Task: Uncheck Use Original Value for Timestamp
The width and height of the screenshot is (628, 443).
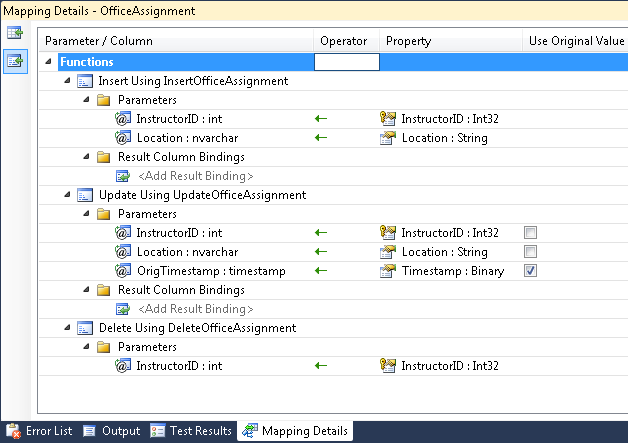Action: [531, 271]
